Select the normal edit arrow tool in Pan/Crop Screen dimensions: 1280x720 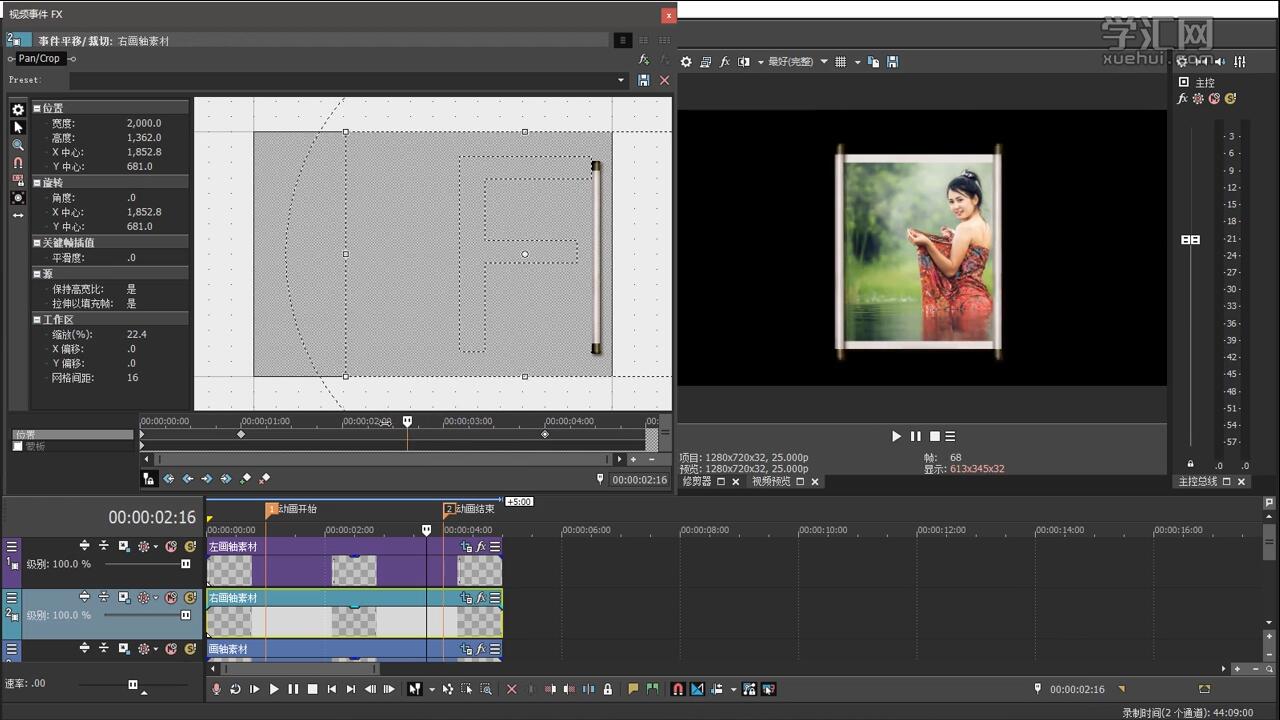tap(17, 127)
